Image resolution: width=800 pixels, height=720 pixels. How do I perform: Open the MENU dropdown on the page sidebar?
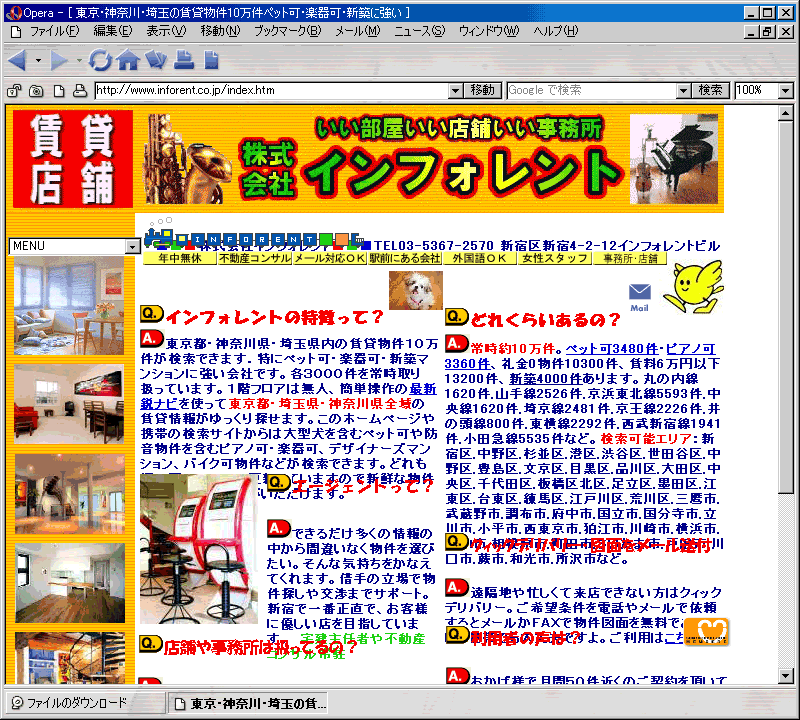(132, 246)
